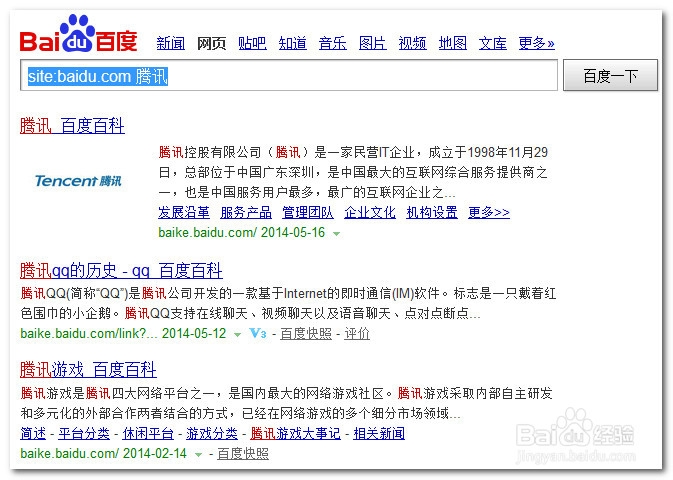Viewport: 673px width, 480px height.
Task: Click the Baidu logo
Action: click(79, 33)
